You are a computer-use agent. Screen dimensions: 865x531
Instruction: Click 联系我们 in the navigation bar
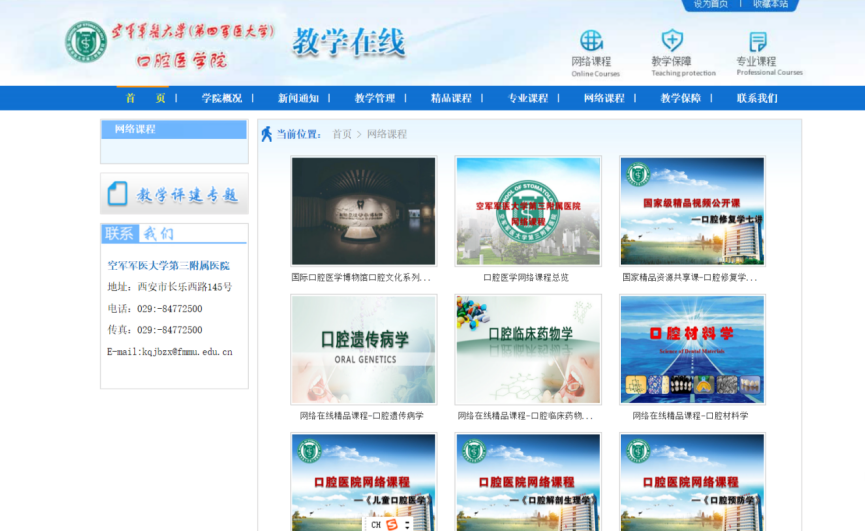pyautogui.click(x=757, y=98)
